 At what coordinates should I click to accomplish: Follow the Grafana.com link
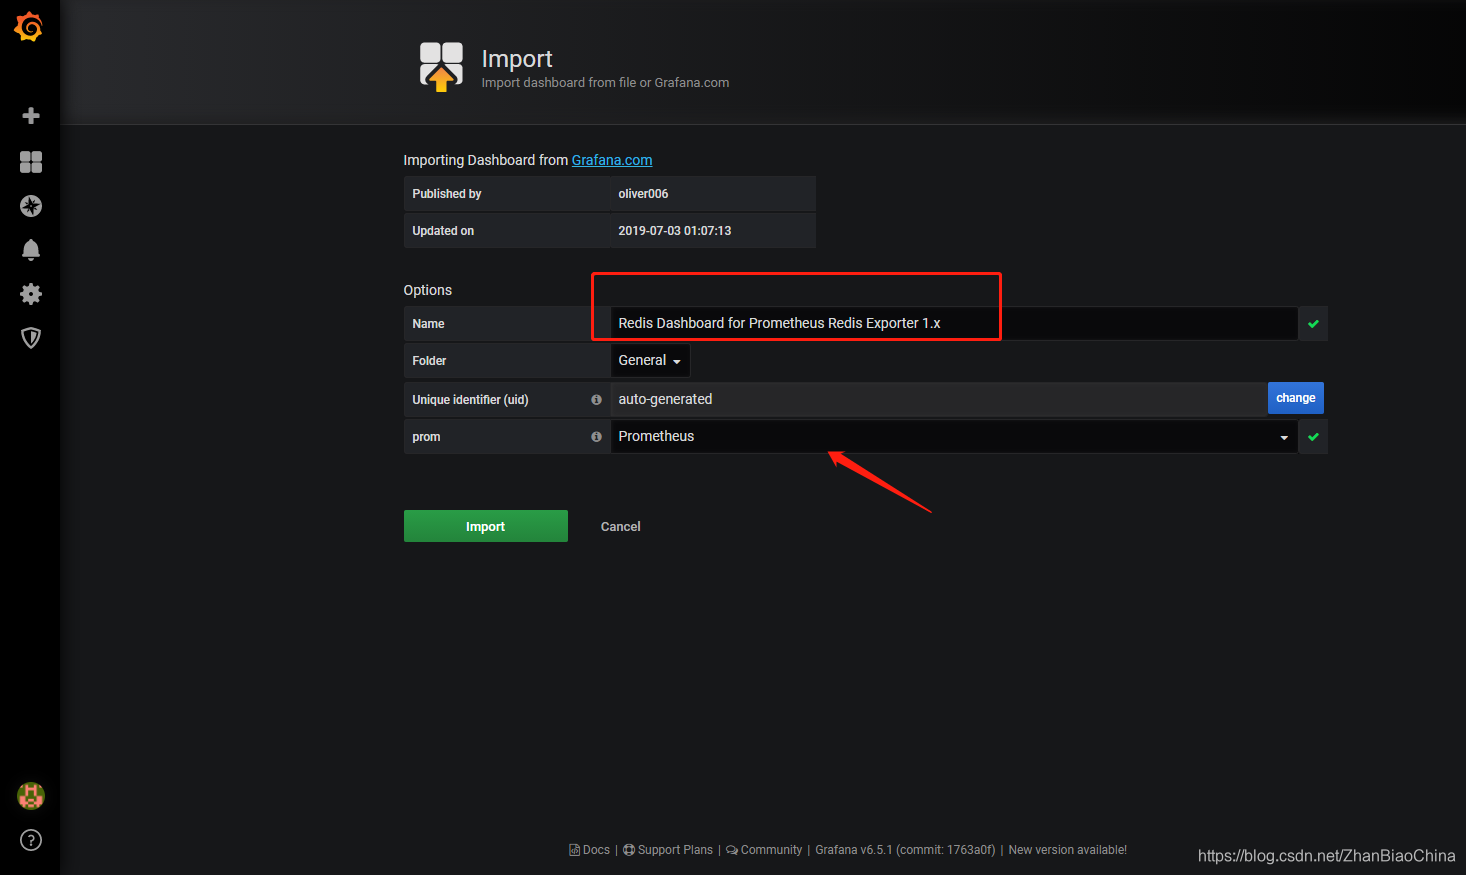pos(612,160)
